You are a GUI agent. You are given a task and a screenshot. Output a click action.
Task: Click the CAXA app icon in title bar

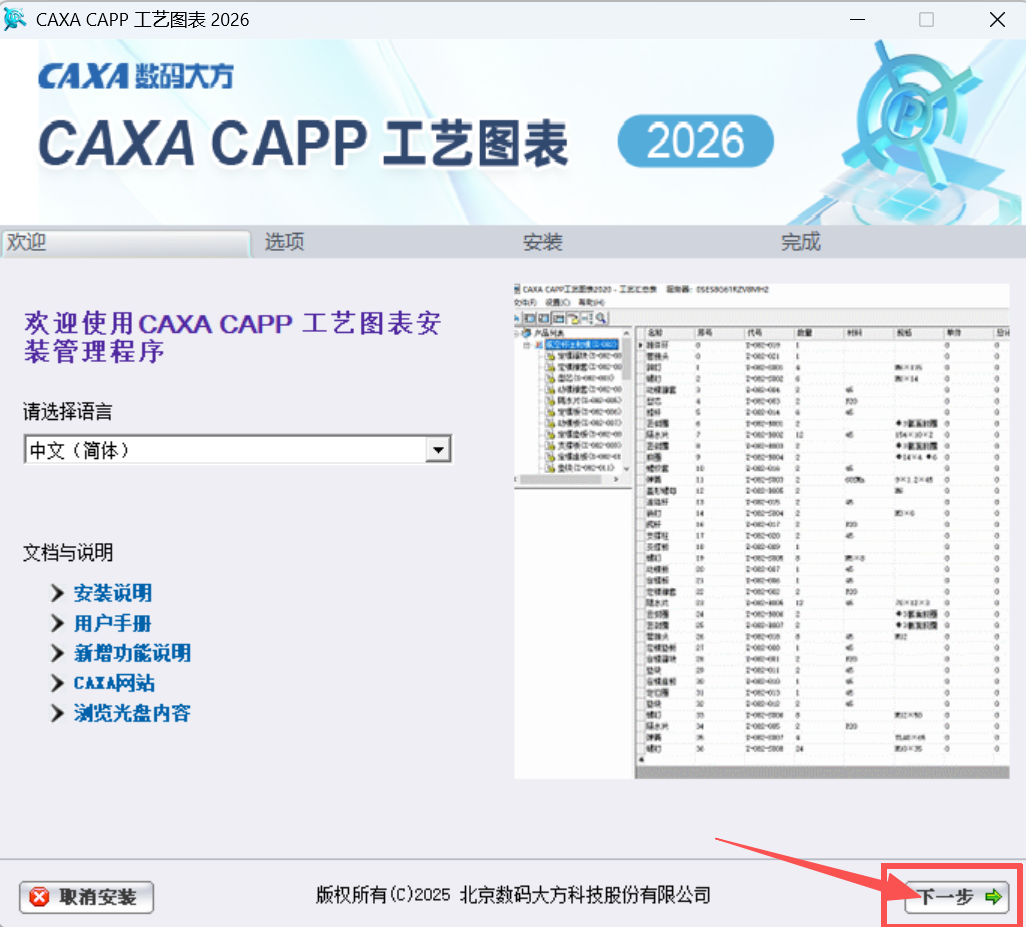point(14,19)
